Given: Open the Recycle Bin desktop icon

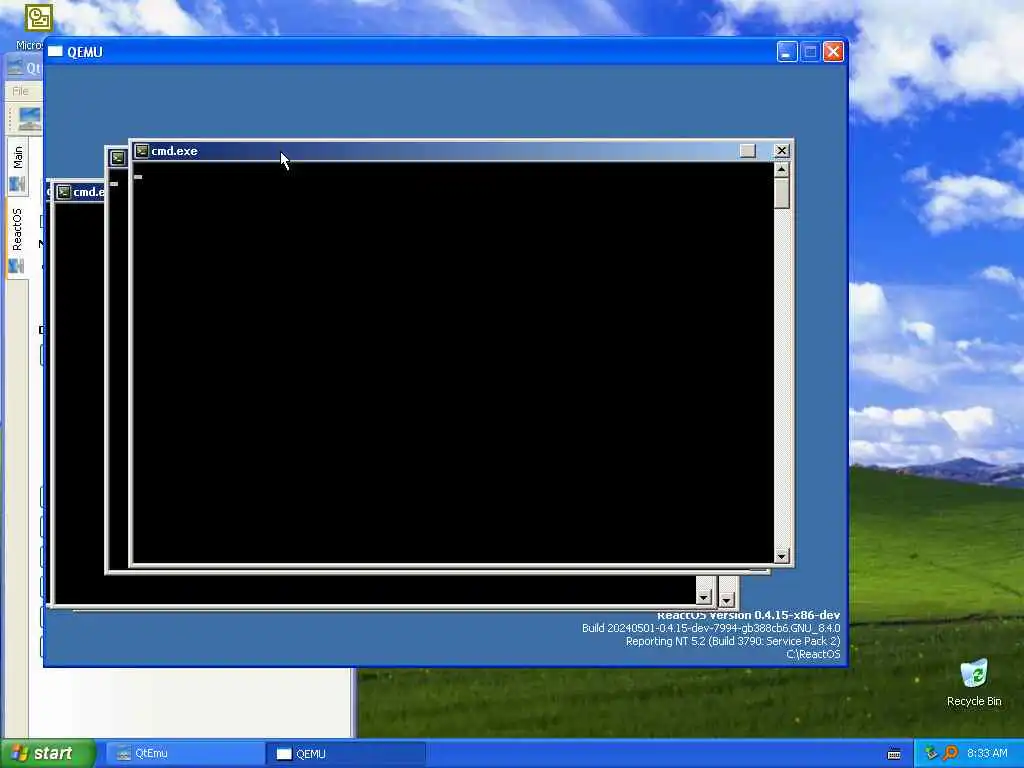Looking at the screenshot, I should coord(974,684).
